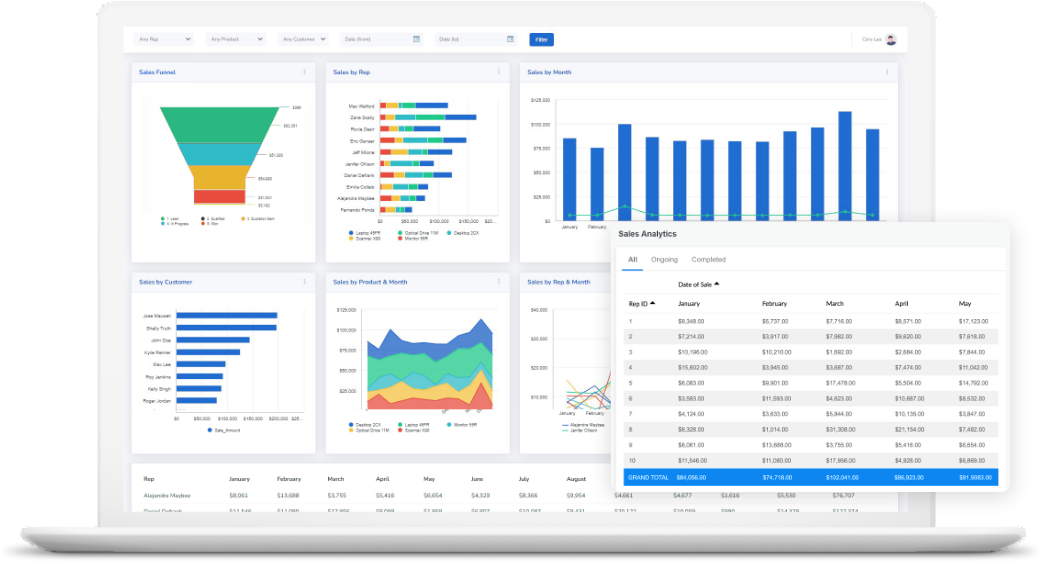Click the Sales by Rep & Month title

coord(558,282)
